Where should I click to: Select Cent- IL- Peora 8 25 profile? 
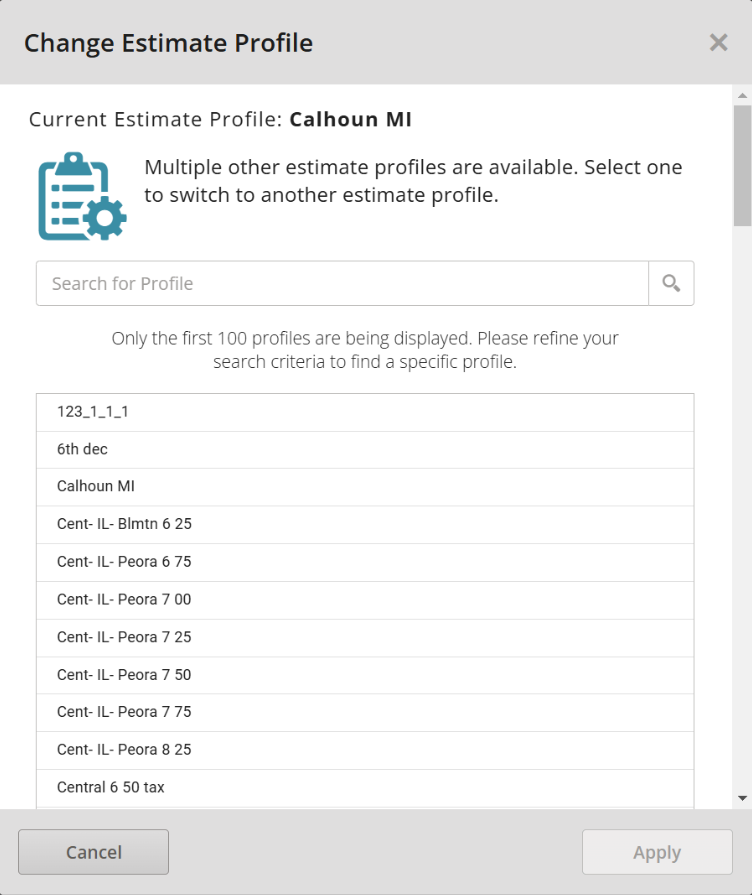point(365,750)
